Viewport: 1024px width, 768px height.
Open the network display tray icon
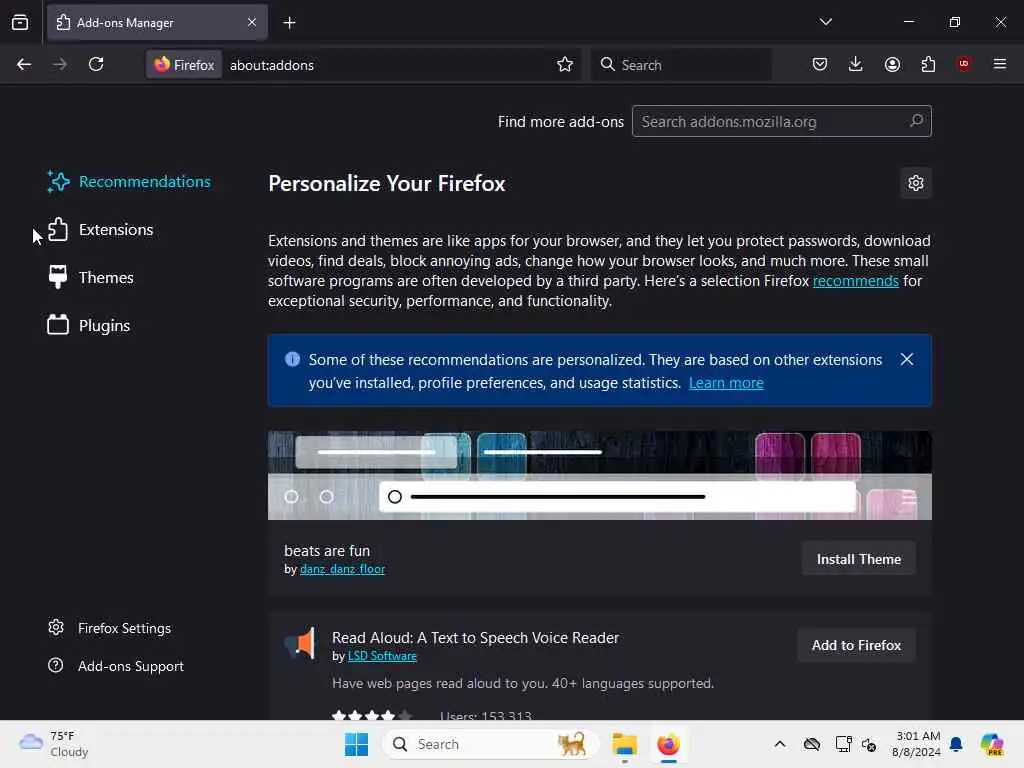[x=843, y=744]
